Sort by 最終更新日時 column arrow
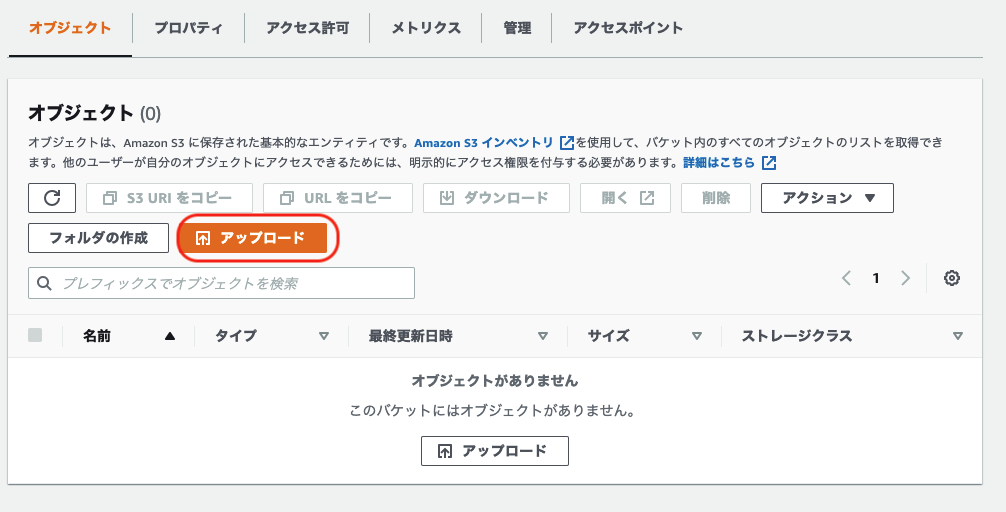The height and width of the screenshot is (512, 1006). [543, 336]
